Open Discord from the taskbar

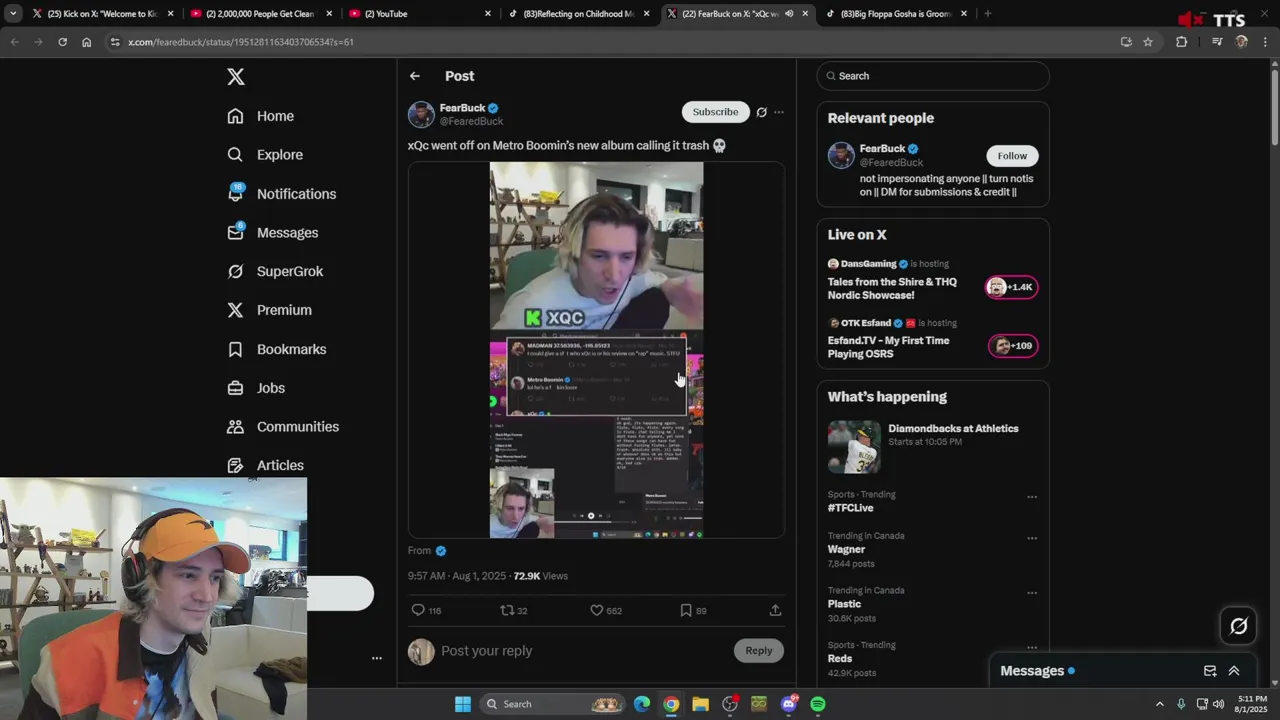[x=789, y=704]
